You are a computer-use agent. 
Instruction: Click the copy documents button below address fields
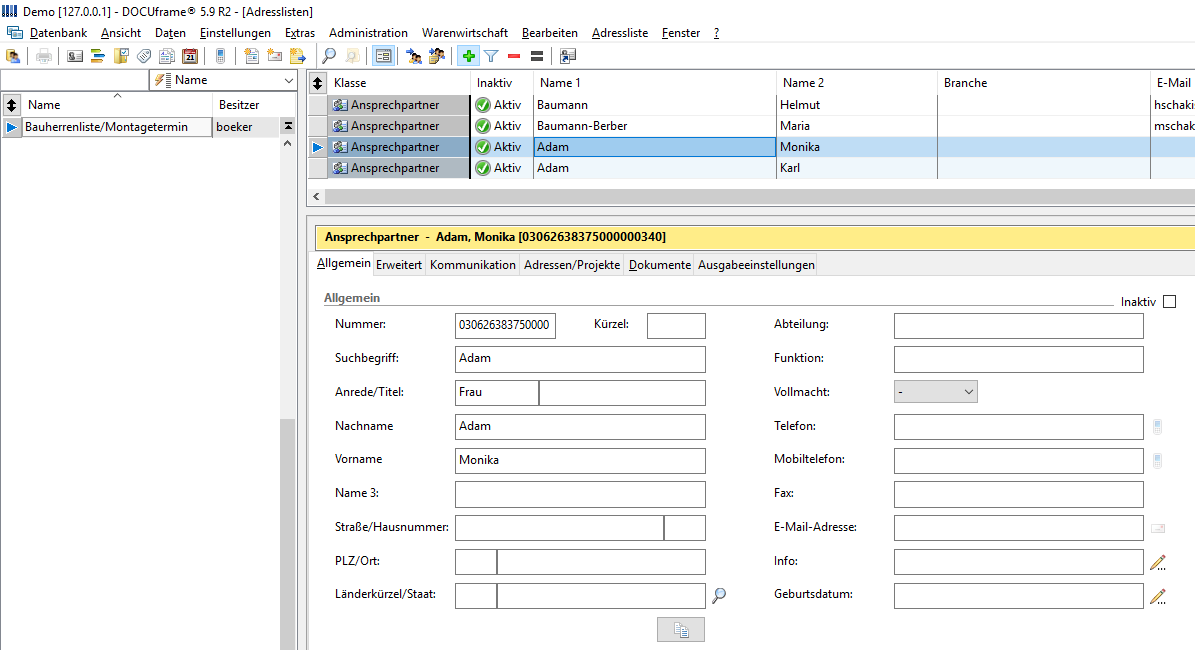(x=681, y=630)
